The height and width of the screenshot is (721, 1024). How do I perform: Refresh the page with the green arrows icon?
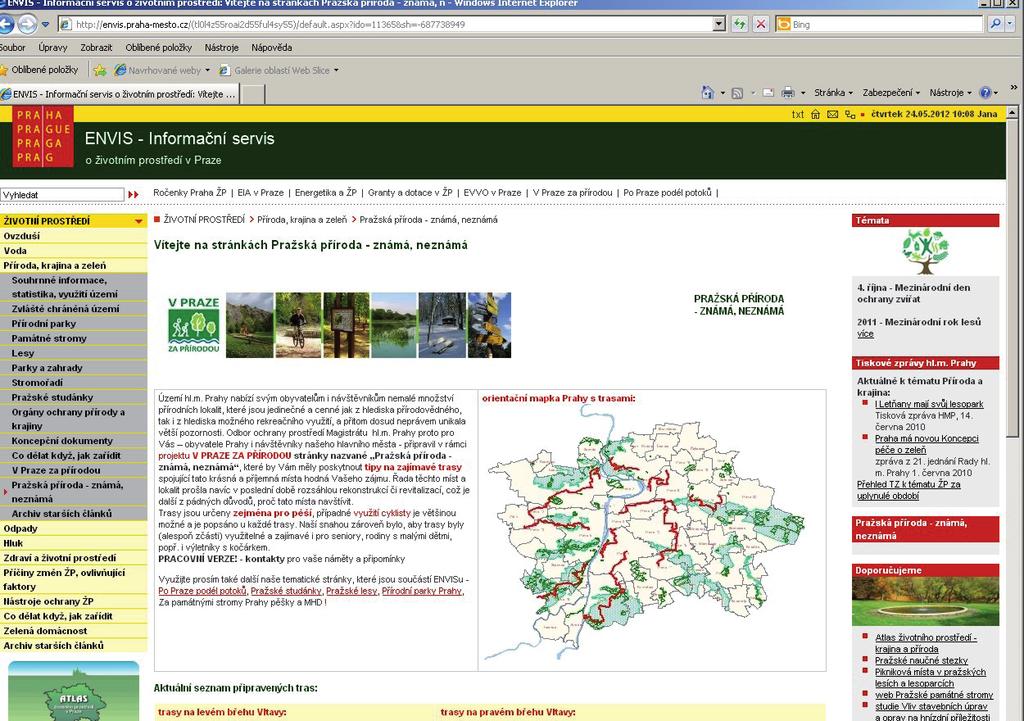[739, 25]
